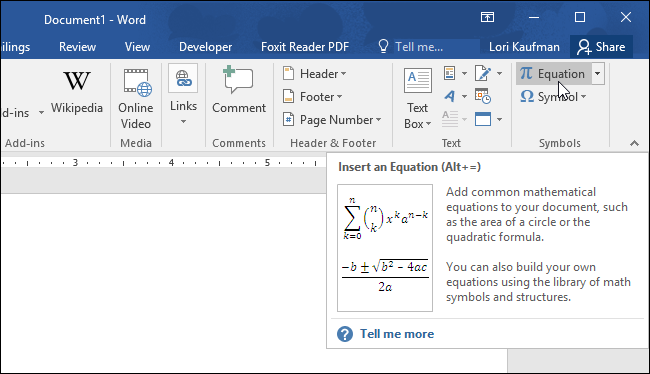650x374 pixels.
Task: Expand the Object dropdown arrow
Action: [499, 119]
